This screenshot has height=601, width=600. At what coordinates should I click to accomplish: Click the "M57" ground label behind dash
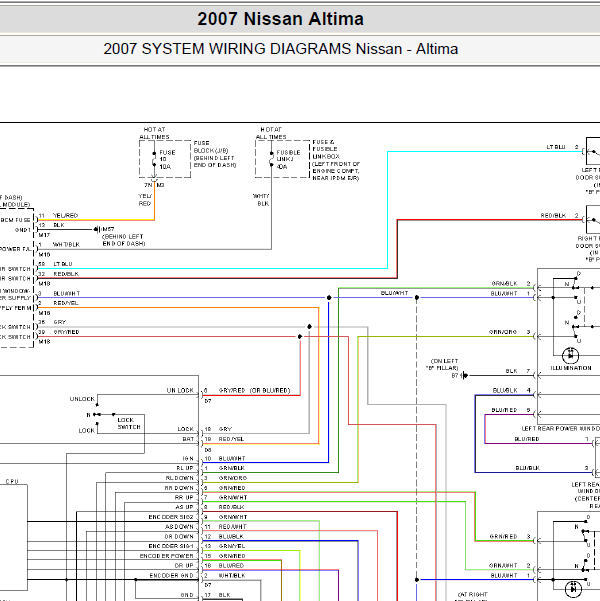click(108, 229)
